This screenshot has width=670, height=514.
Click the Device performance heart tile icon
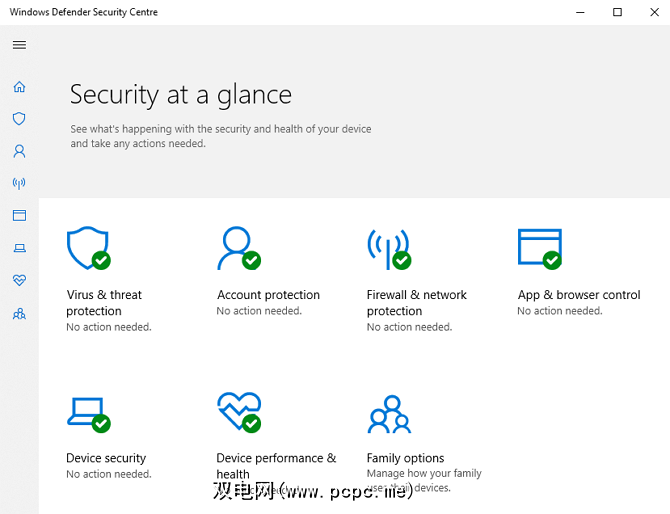point(238,412)
